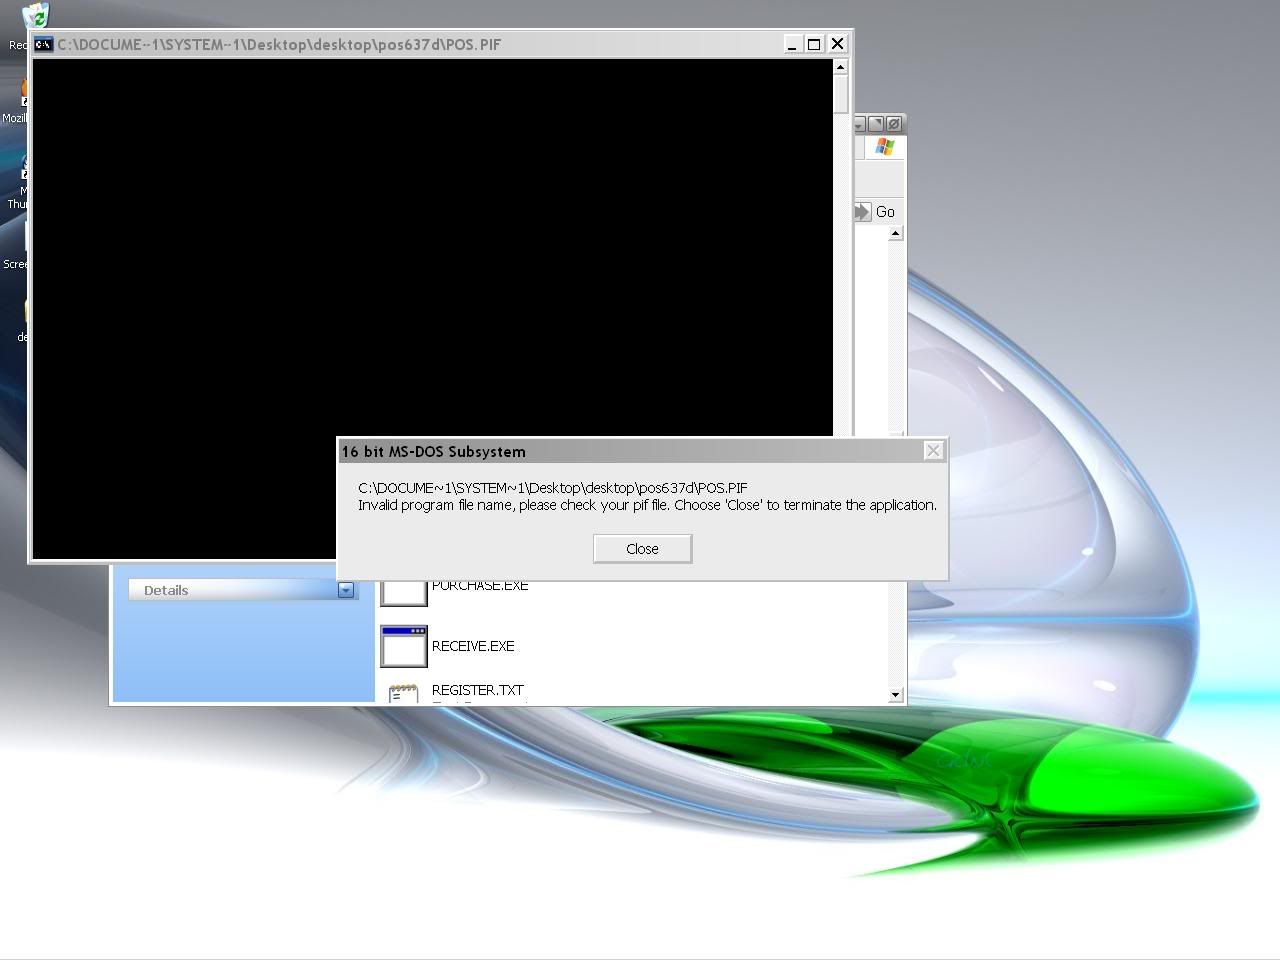Open the console window system menu icon
Image resolution: width=1280 pixels, height=960 pixels.
coord(43,44)
